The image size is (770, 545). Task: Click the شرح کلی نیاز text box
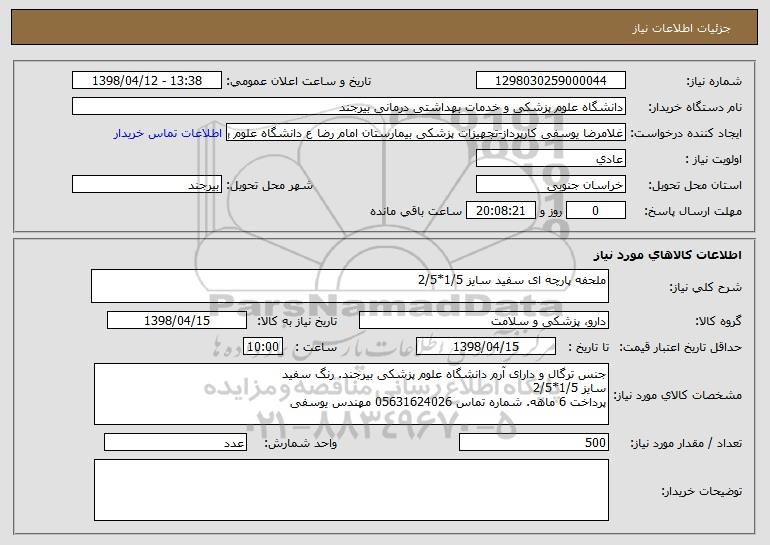350,286
